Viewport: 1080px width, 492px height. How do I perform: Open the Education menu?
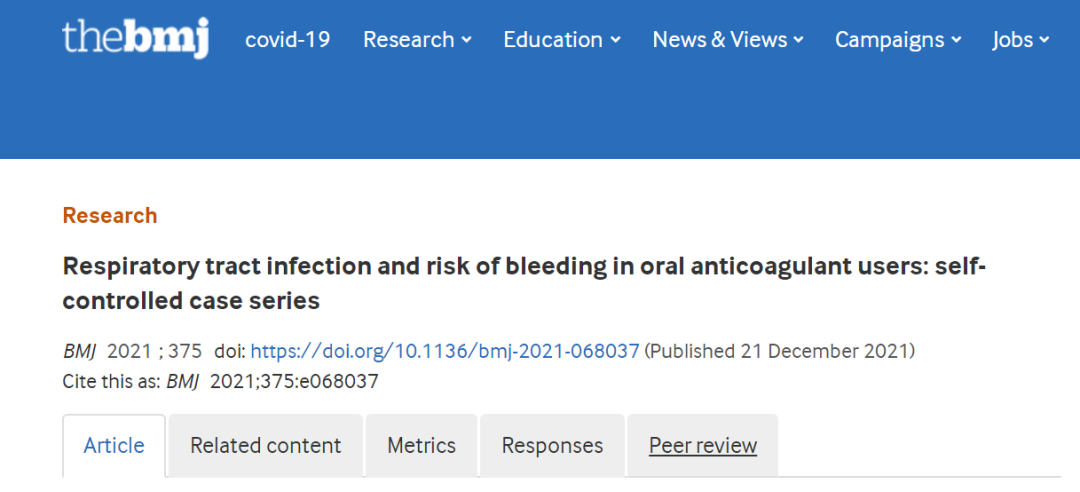(553, 40)
